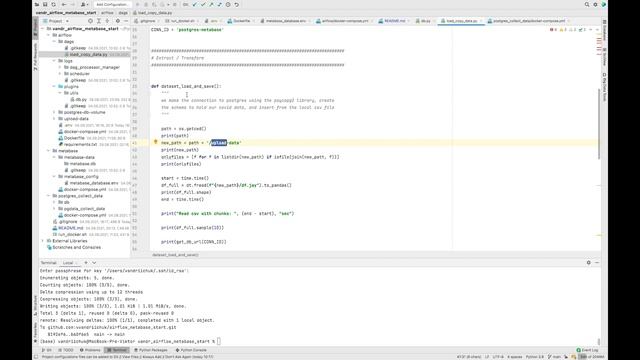640x360 pixels.
Task: Click the Expand All icon in Project panel
Action: point(99,21)
